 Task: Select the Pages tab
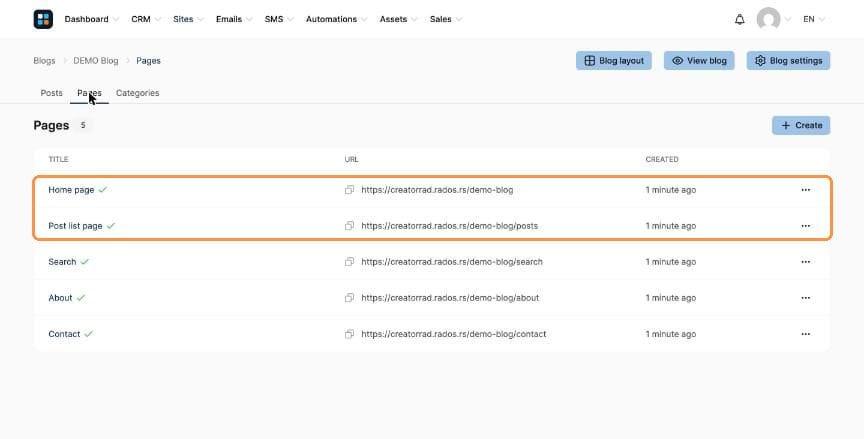pos(89,93)
